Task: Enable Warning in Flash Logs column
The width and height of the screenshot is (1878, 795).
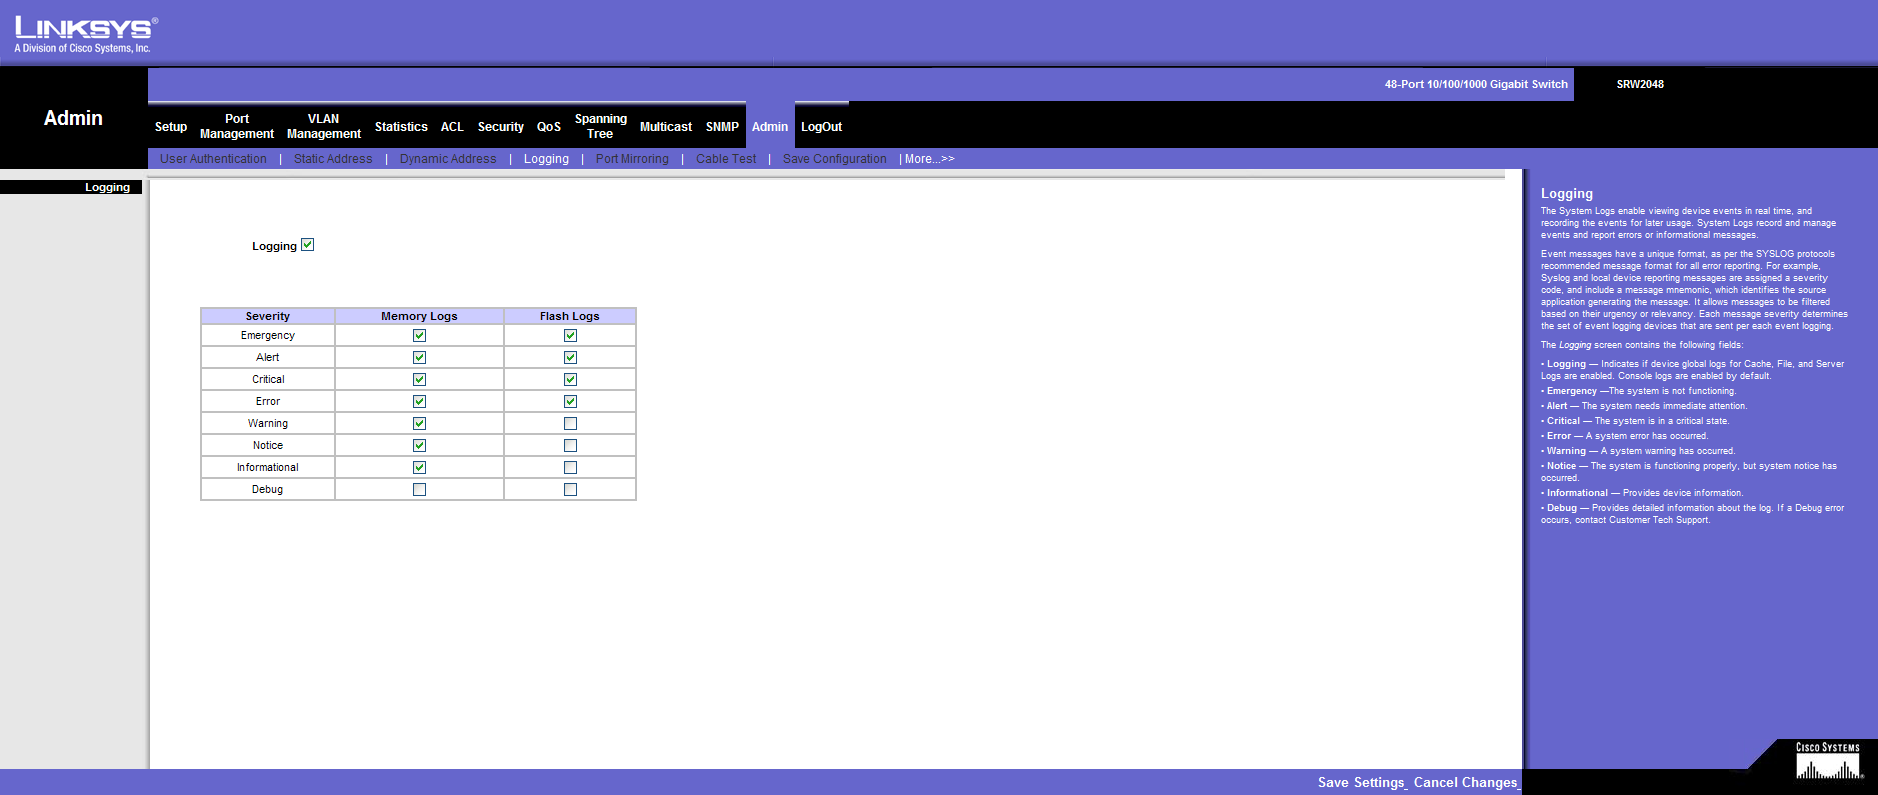Action: [570, 424]
